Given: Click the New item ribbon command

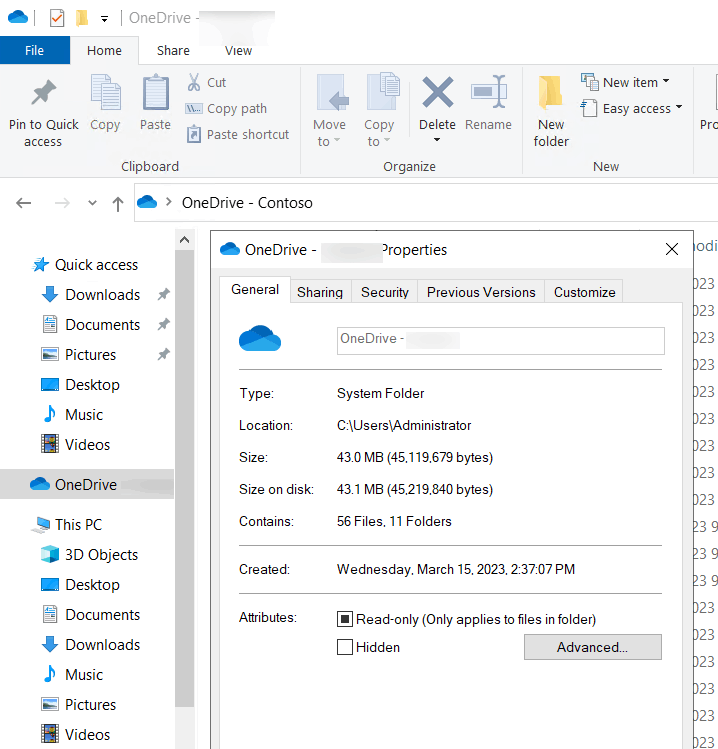Looking at the screenshot, I should tap(625, 82).
